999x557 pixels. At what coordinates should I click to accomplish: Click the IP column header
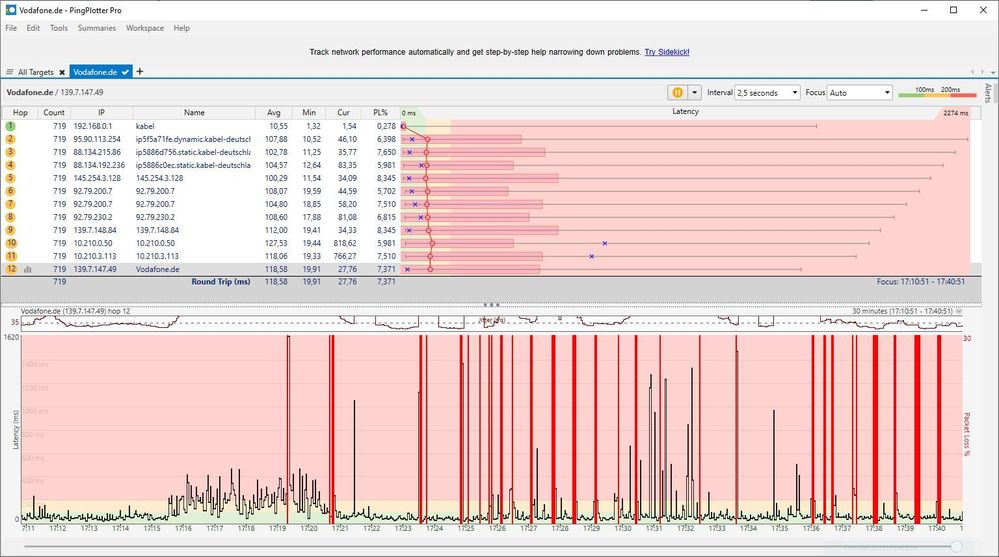101,112
